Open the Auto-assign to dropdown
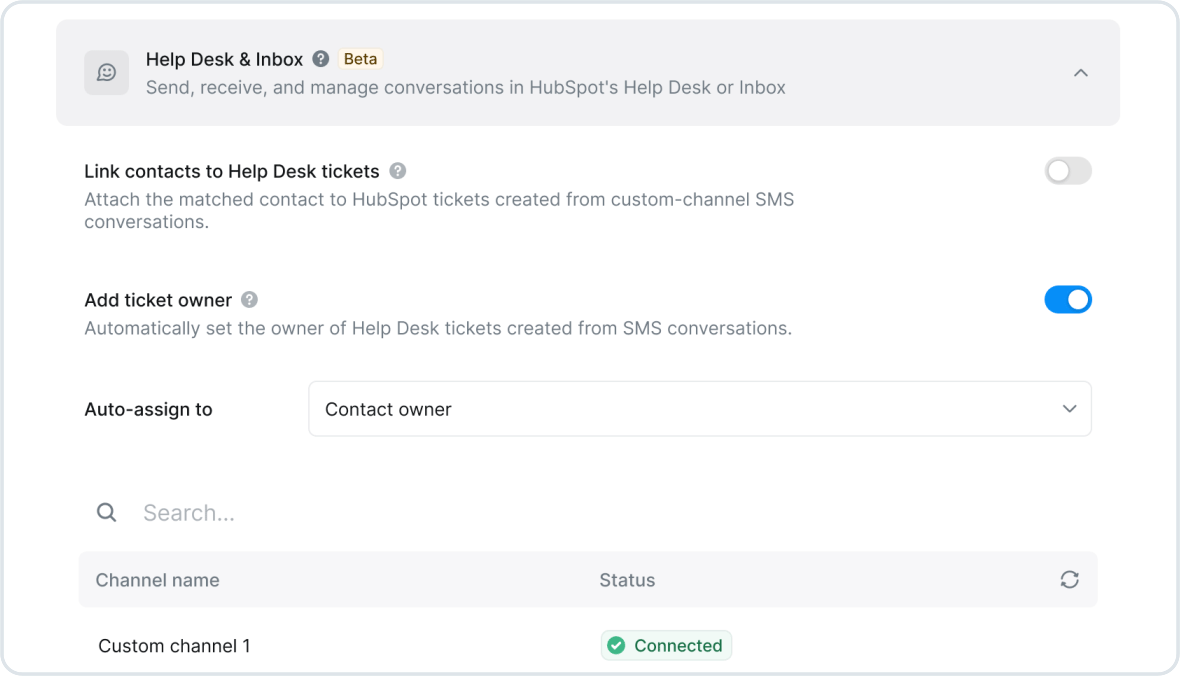1180x676 pixels. (x=700, y=409)
